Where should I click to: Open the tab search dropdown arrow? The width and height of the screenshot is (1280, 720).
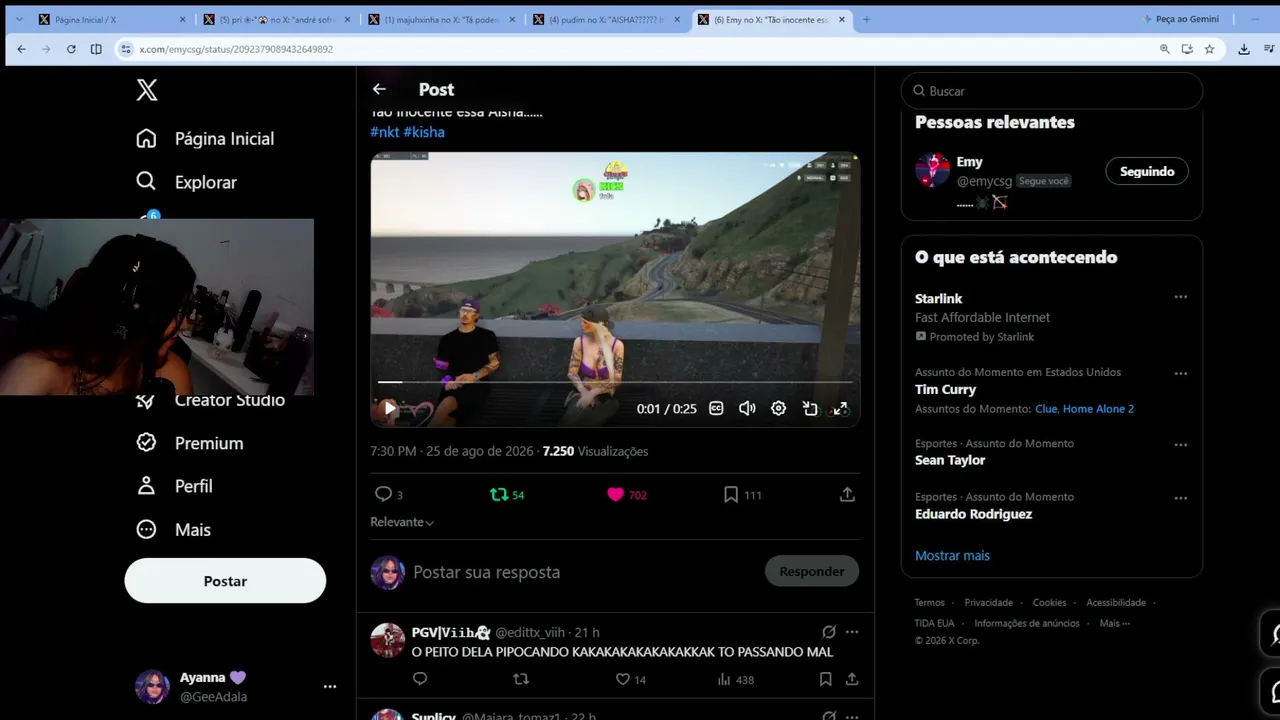click(18, 19)
